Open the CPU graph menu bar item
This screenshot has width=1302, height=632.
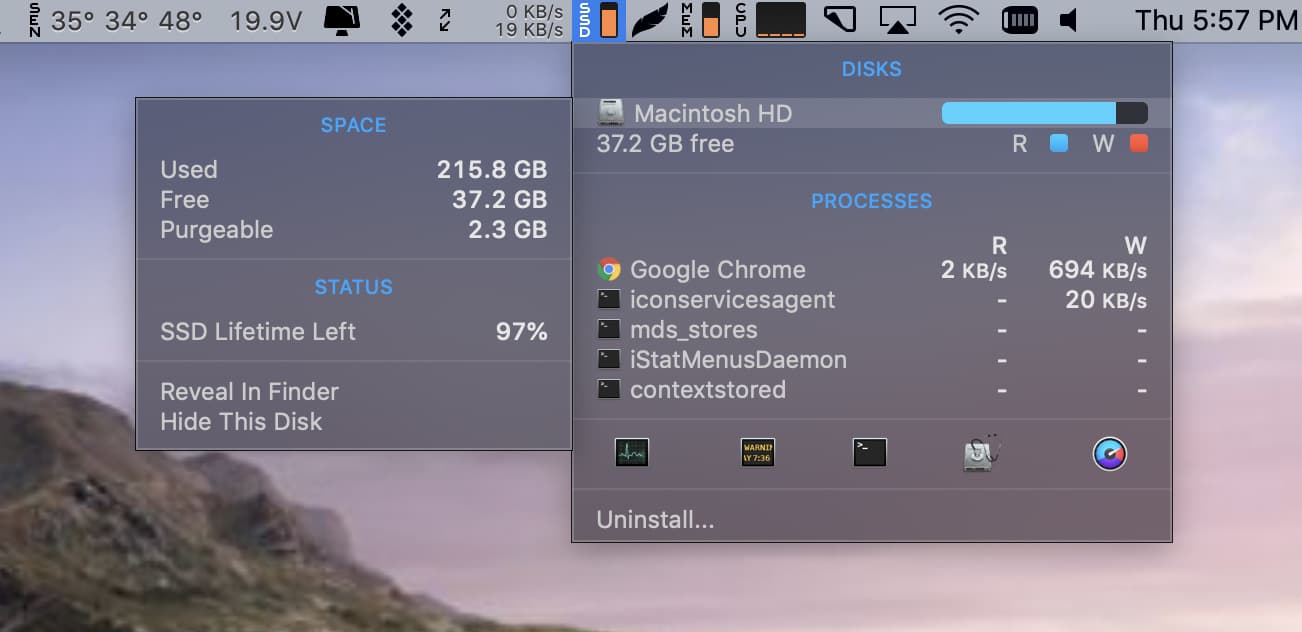(771, 20)
